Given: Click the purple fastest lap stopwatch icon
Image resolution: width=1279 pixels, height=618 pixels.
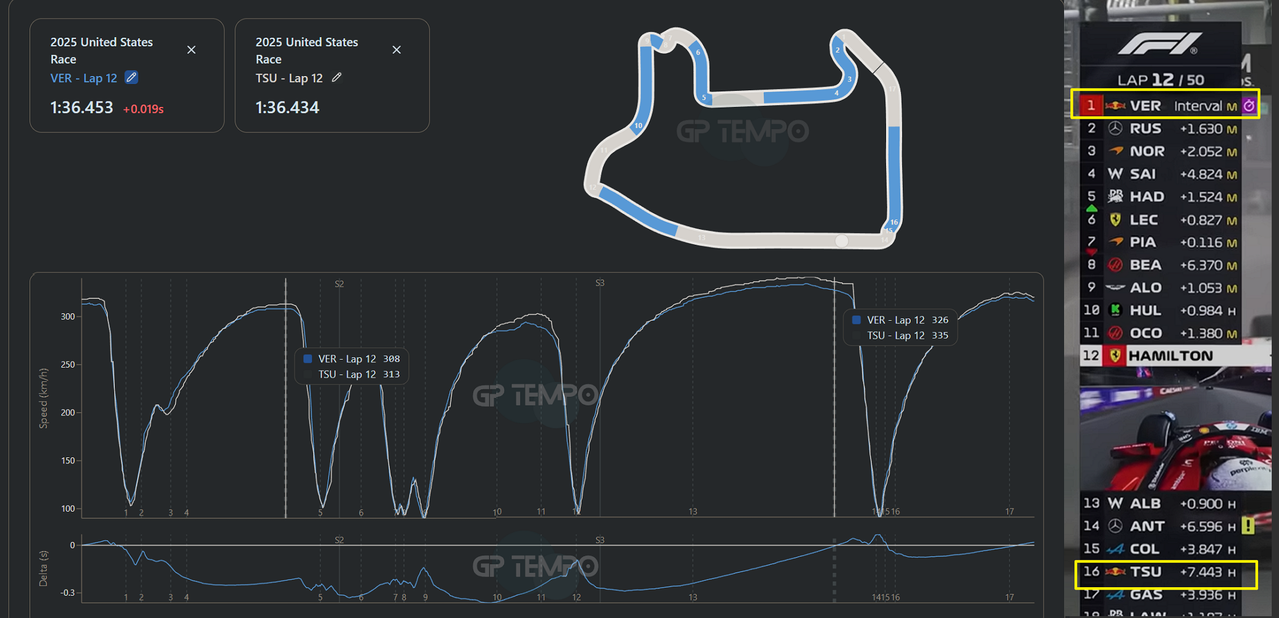Looking at the screenshot, I should pyautogui.click(x=1249, y=105).
